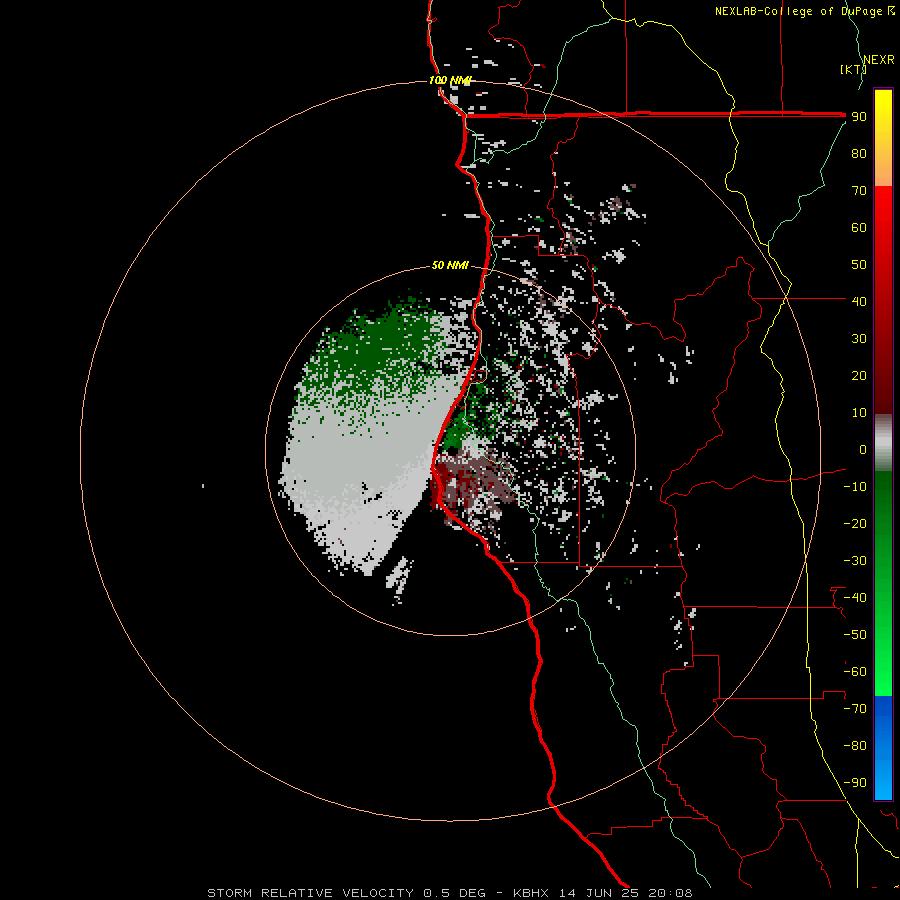The width and height of the screenshot is (900, 900).
Task: Click the -80 value on velocity scale
Action: (x=855, y=746)
